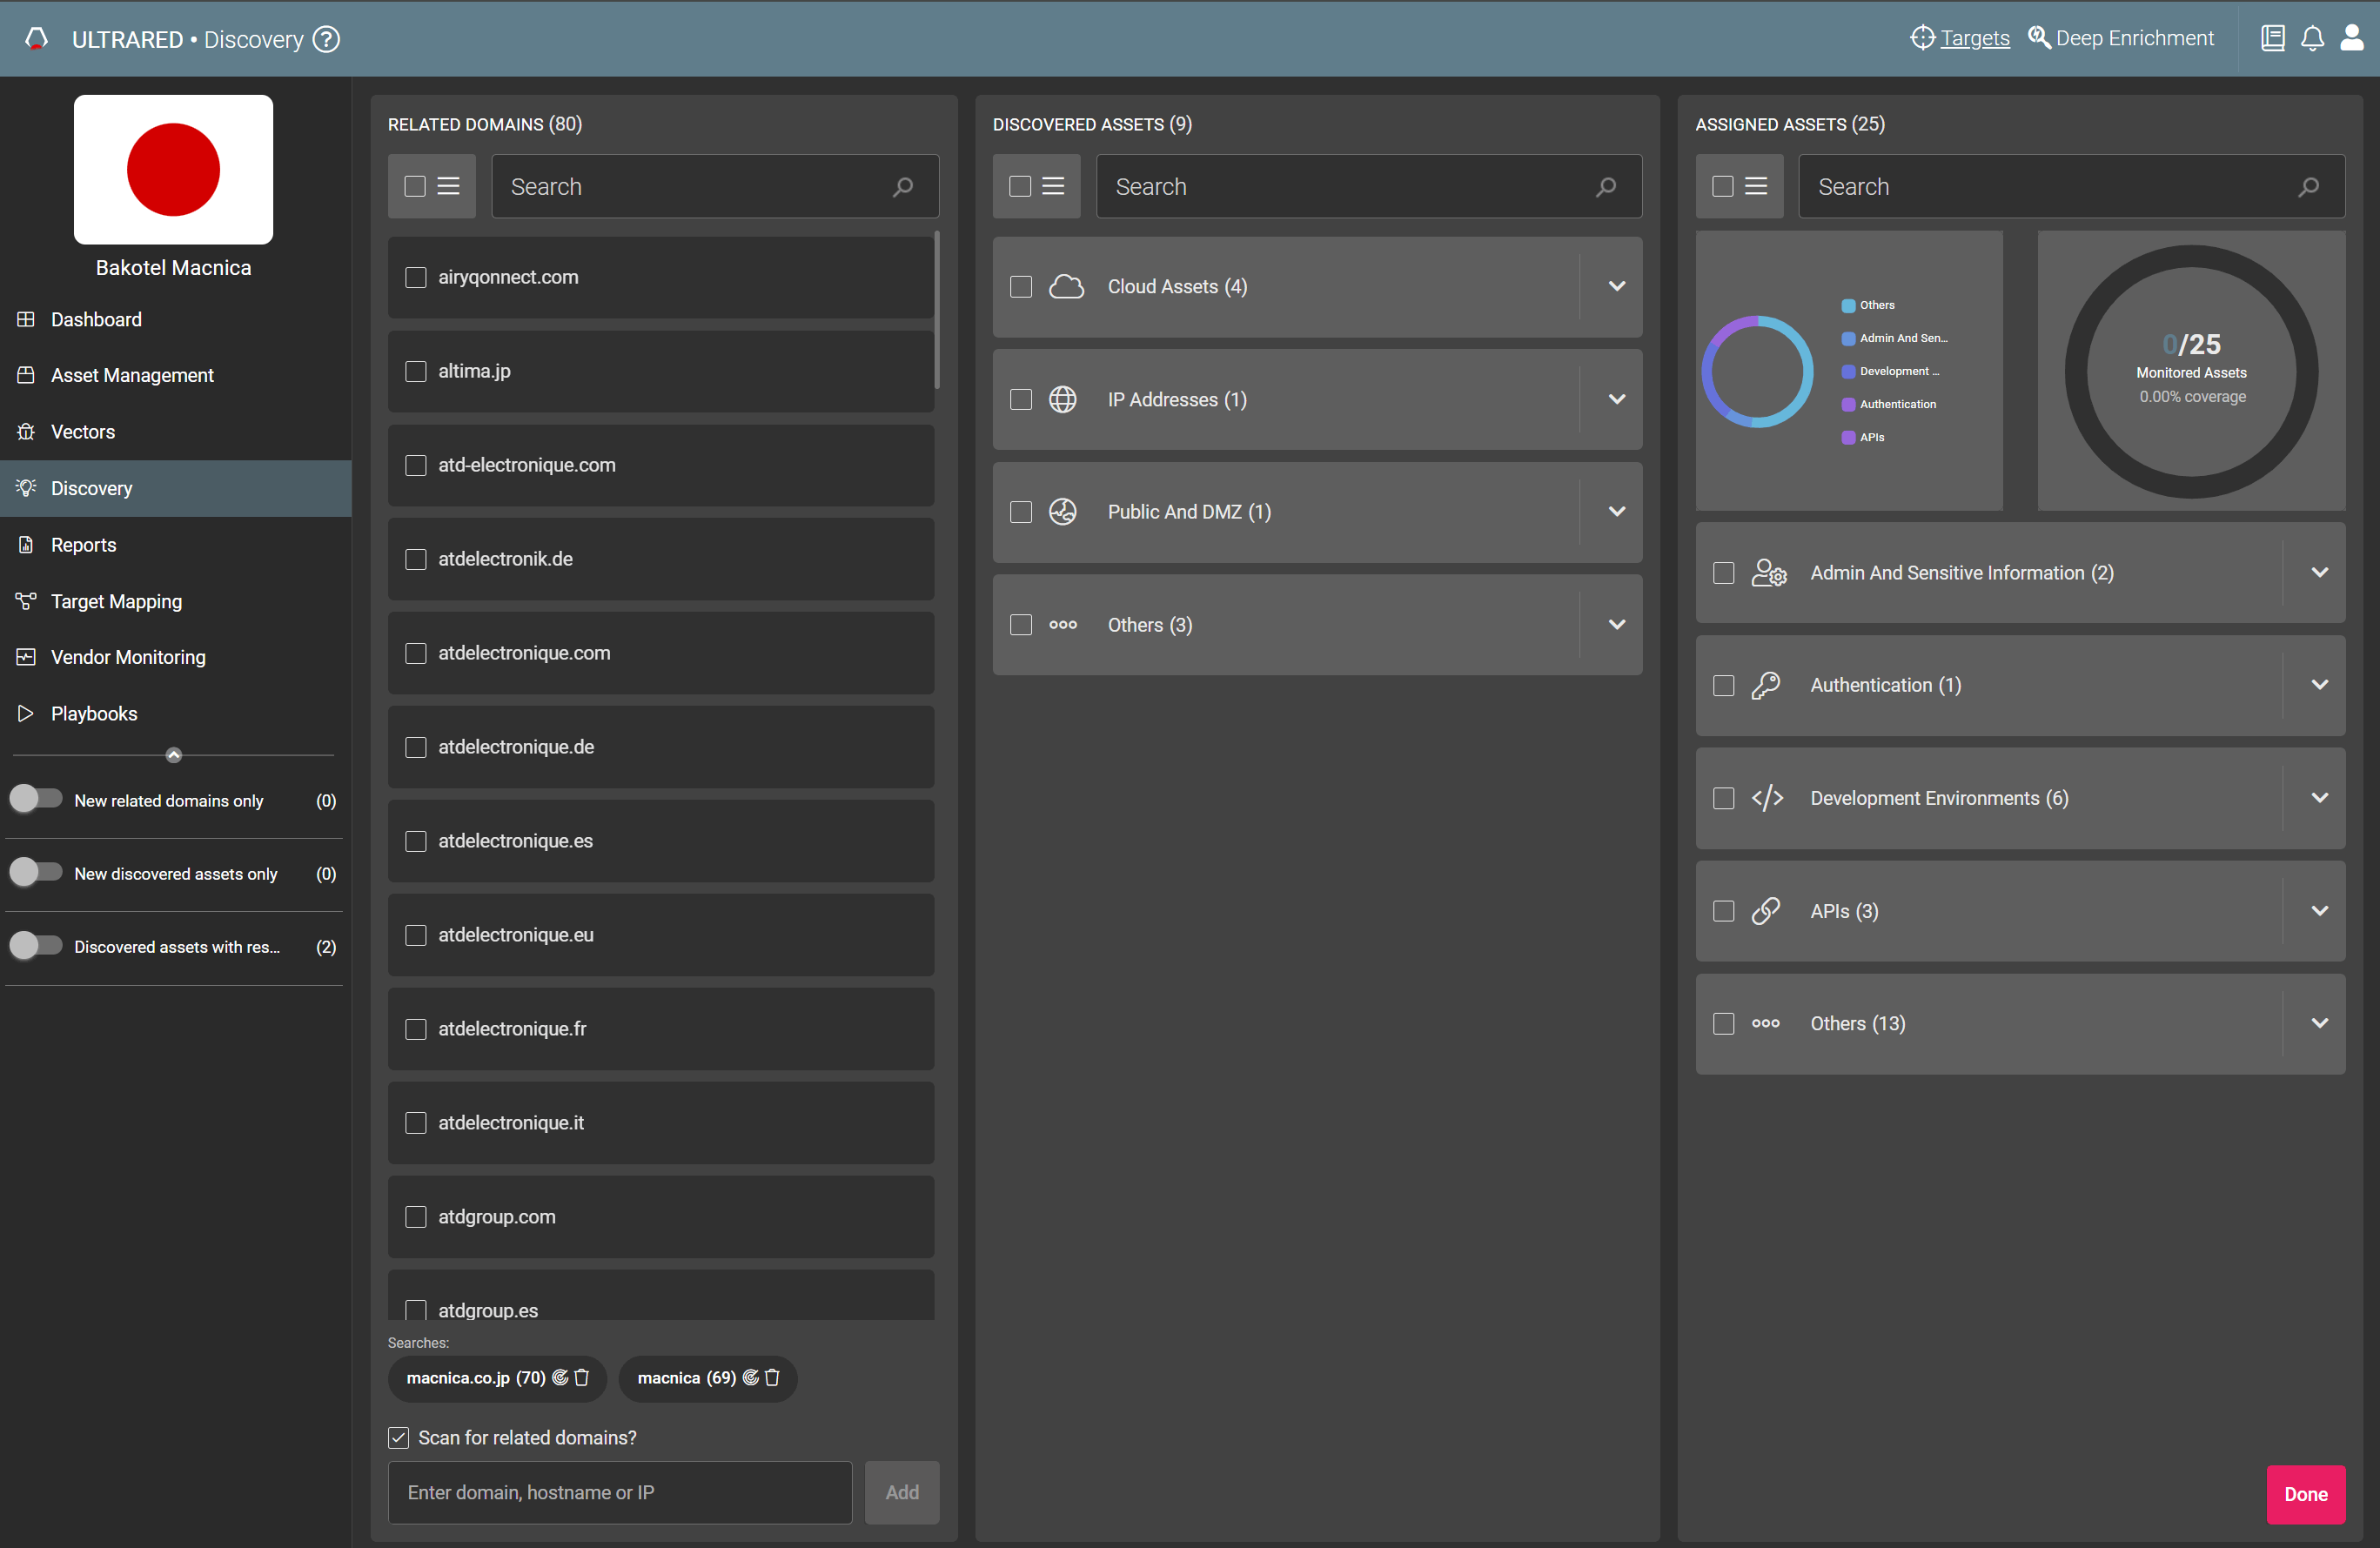
Task: Click list view icon in Related Domains
Action: point(449,186)
